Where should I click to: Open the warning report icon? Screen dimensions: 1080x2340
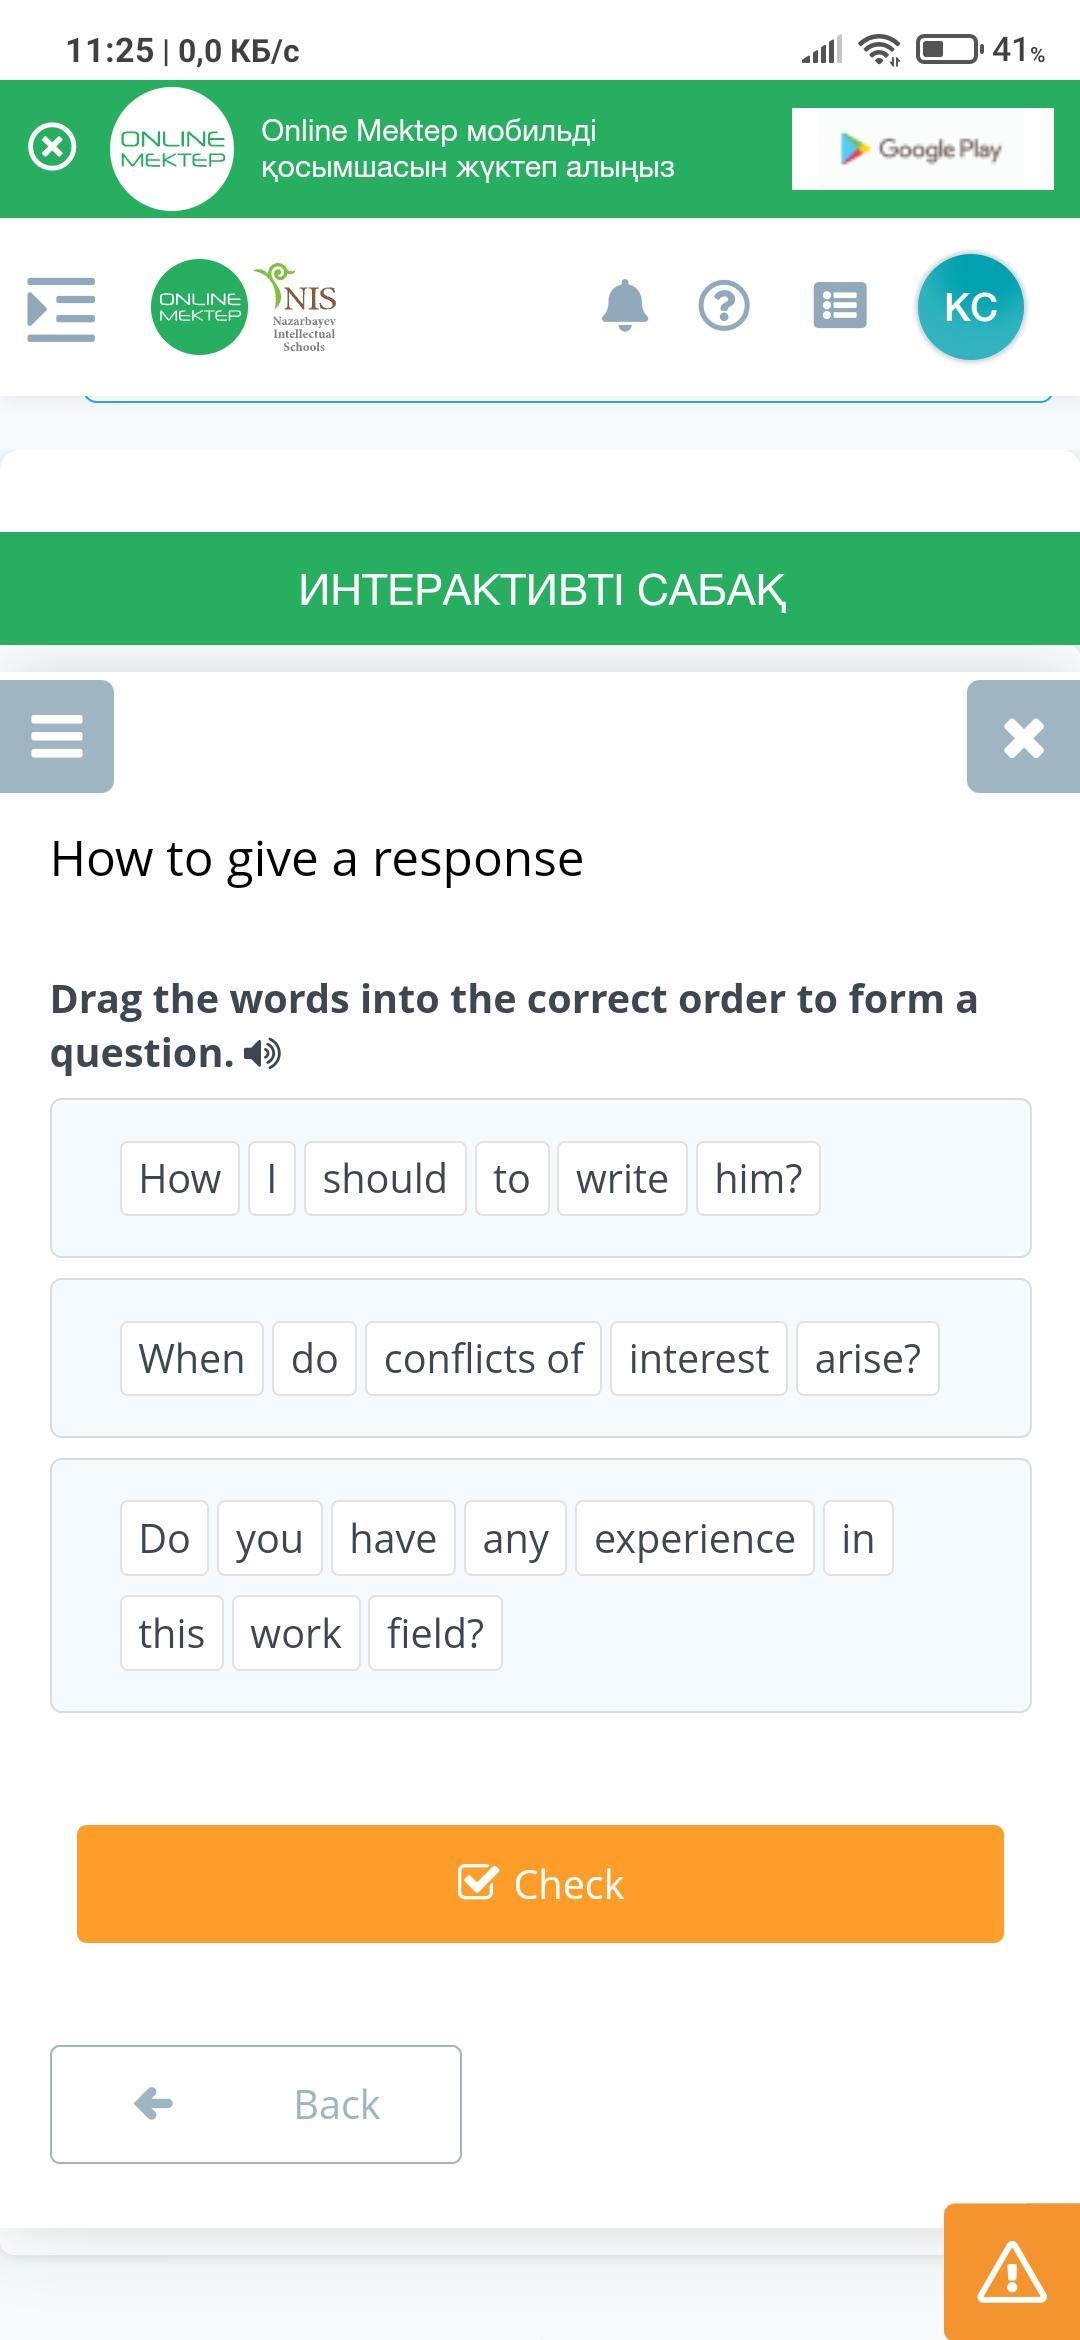[1012, 2272]
